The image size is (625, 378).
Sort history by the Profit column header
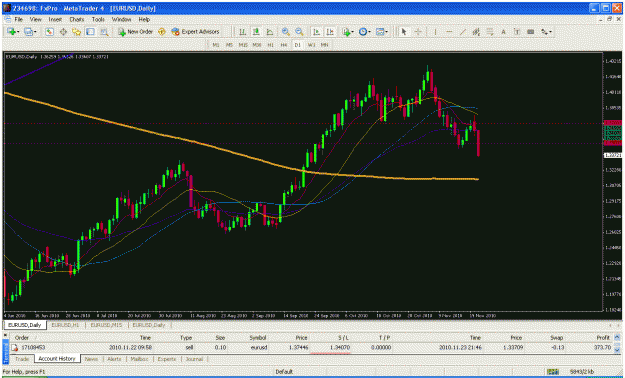[603, 338]
